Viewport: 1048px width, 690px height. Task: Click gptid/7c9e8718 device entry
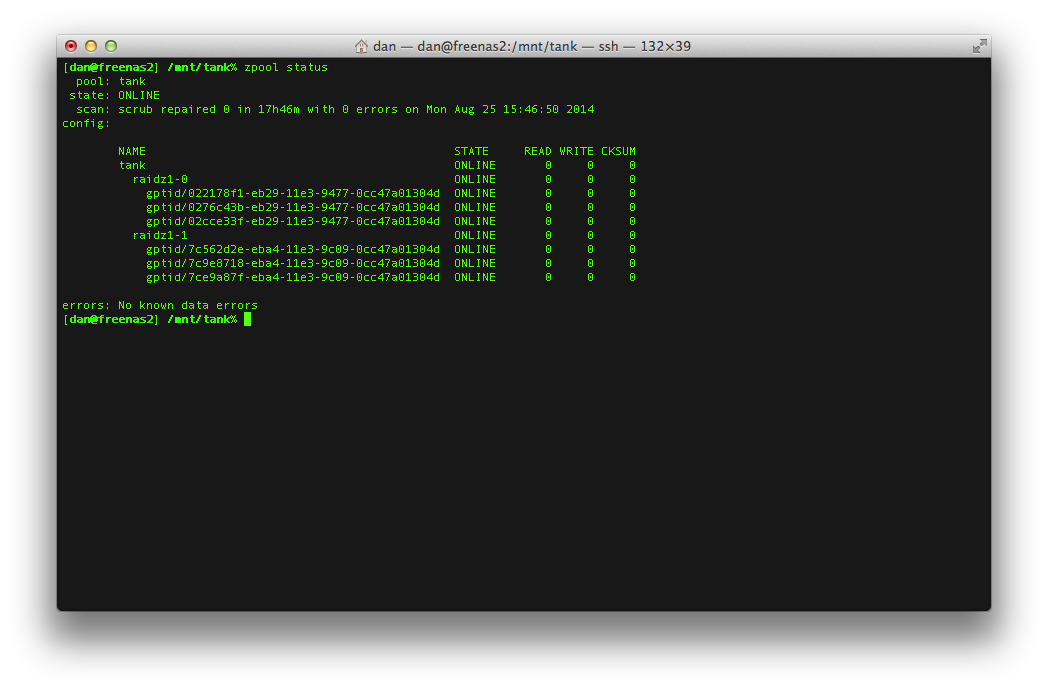click(x=293, y=264)
